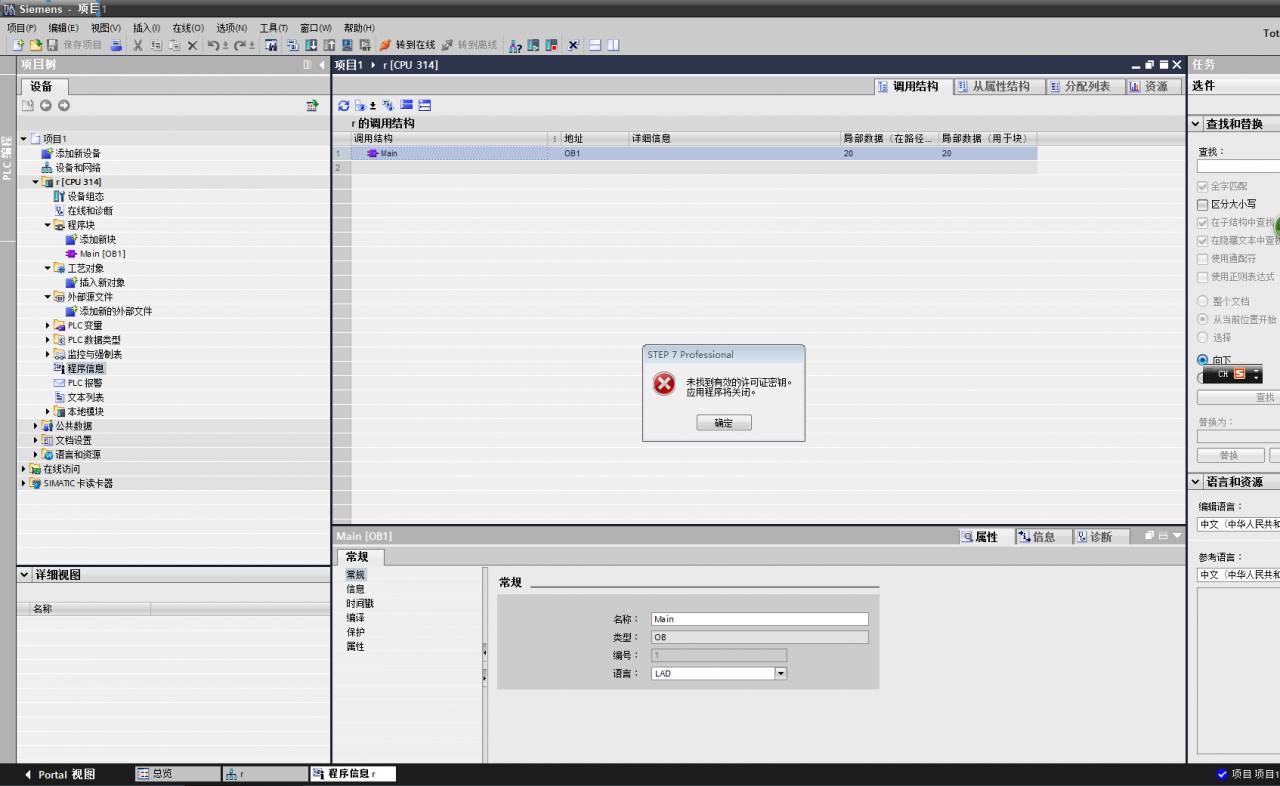Open the 语言 LAD dropdown
This screenshot has height=786, width=1280.
coord(781,674)
